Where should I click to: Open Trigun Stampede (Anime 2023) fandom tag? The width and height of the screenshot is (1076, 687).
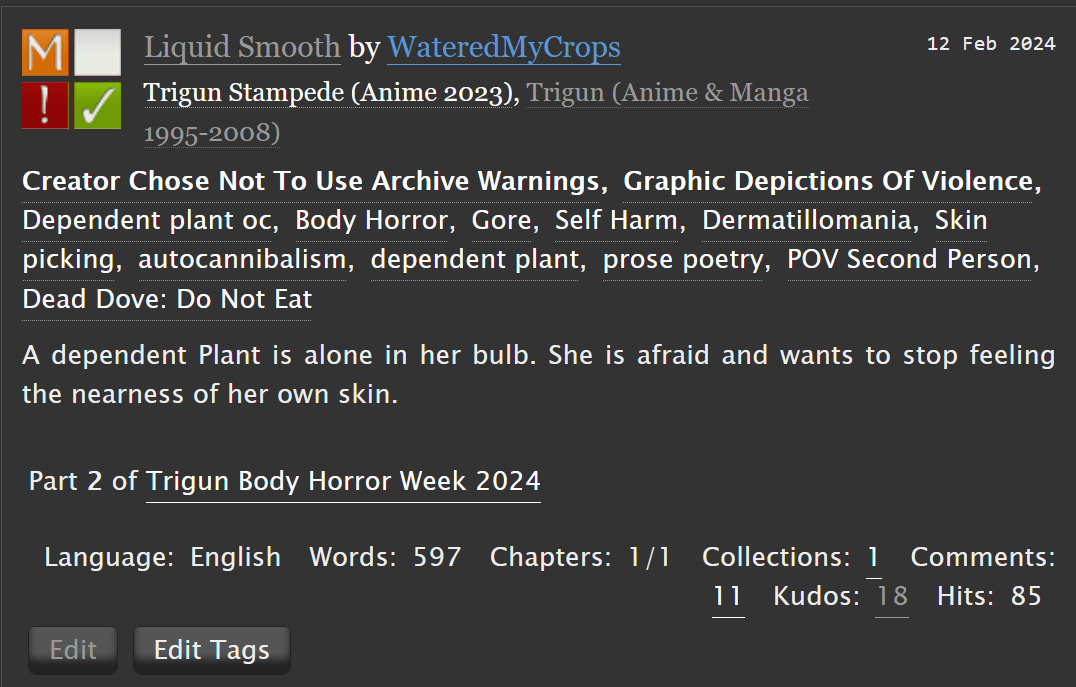point(329,93)
